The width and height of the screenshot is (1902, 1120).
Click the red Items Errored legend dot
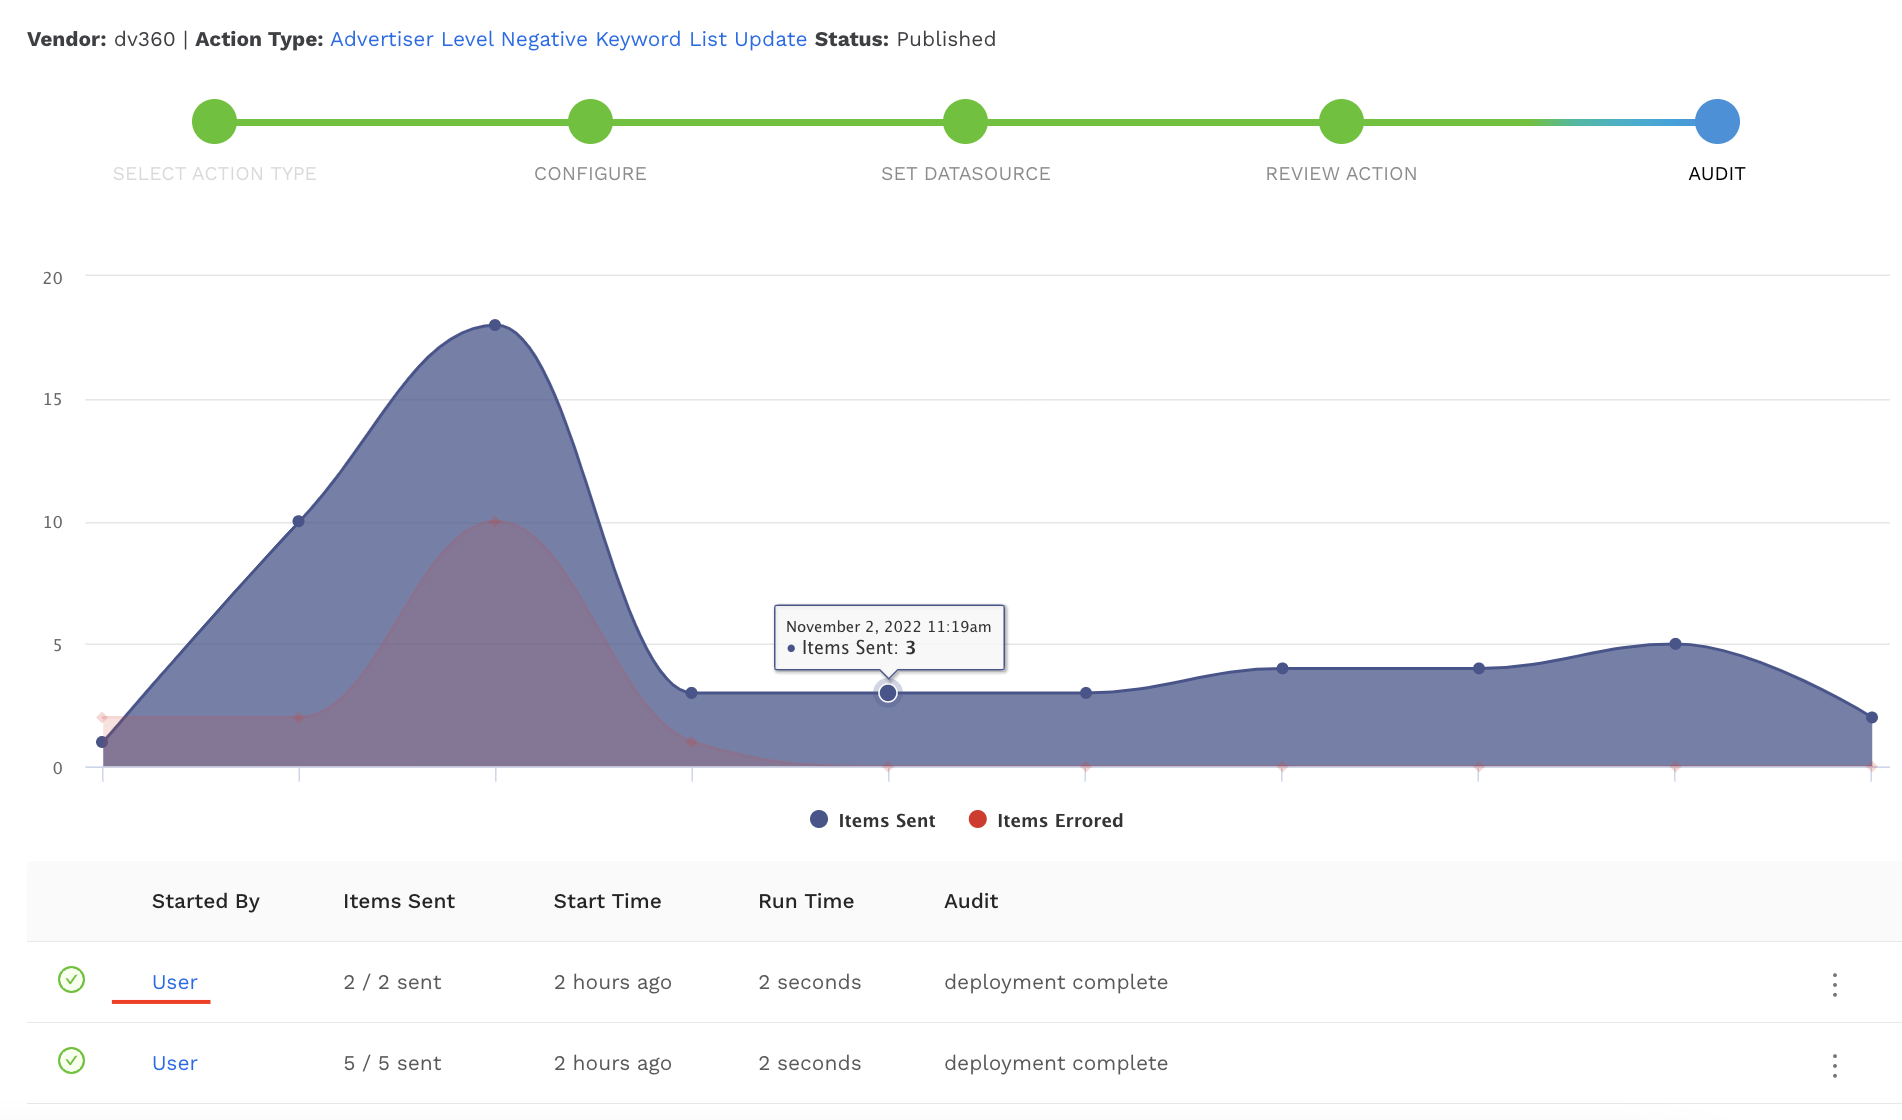coord(978,820)
